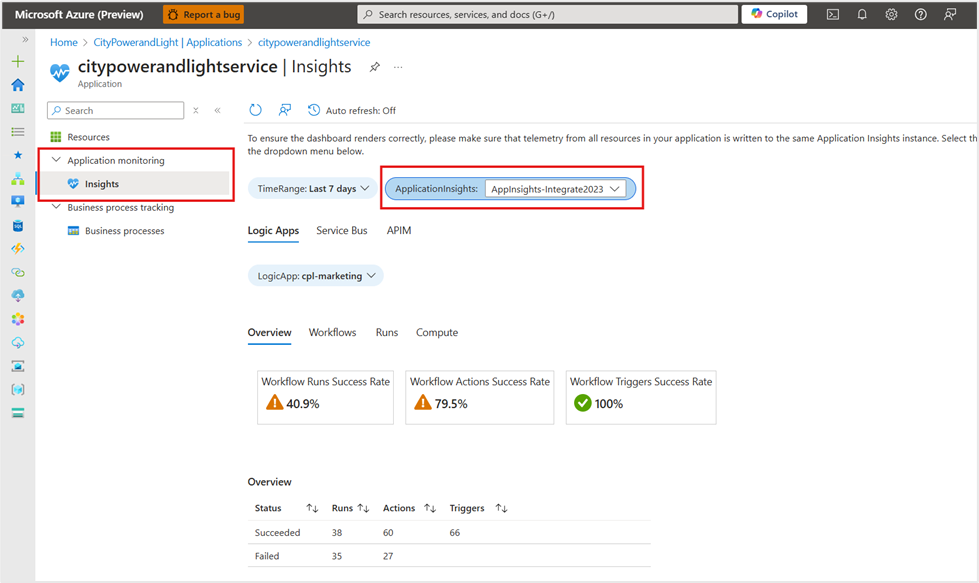Click Auto refresh: Off
The height and width of the screenshot is (583, 979).
[352, 110]
